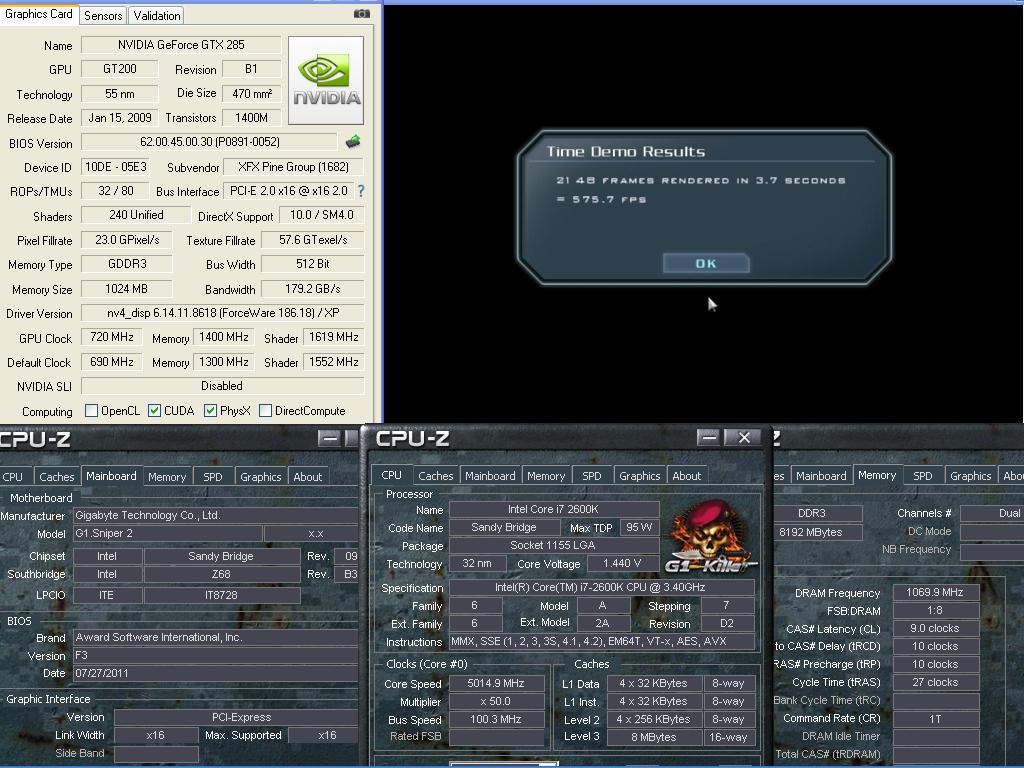
Task: Click the GPU Clock 720 MHz value
Action: (112, 337)
